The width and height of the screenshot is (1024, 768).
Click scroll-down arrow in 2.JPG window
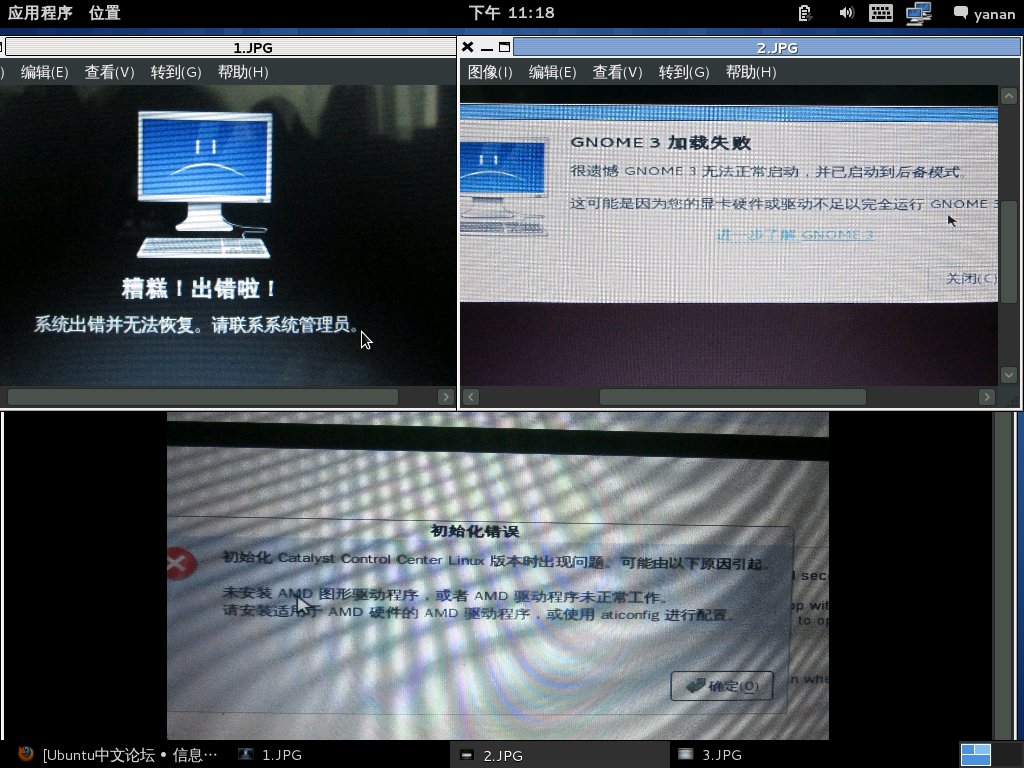tap(1009, 375)
